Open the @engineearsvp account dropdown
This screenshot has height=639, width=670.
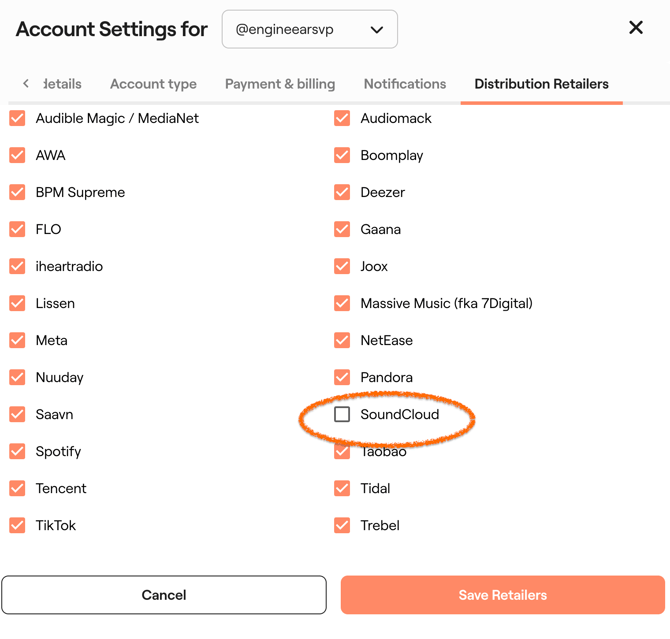click(x=309, y=30)
